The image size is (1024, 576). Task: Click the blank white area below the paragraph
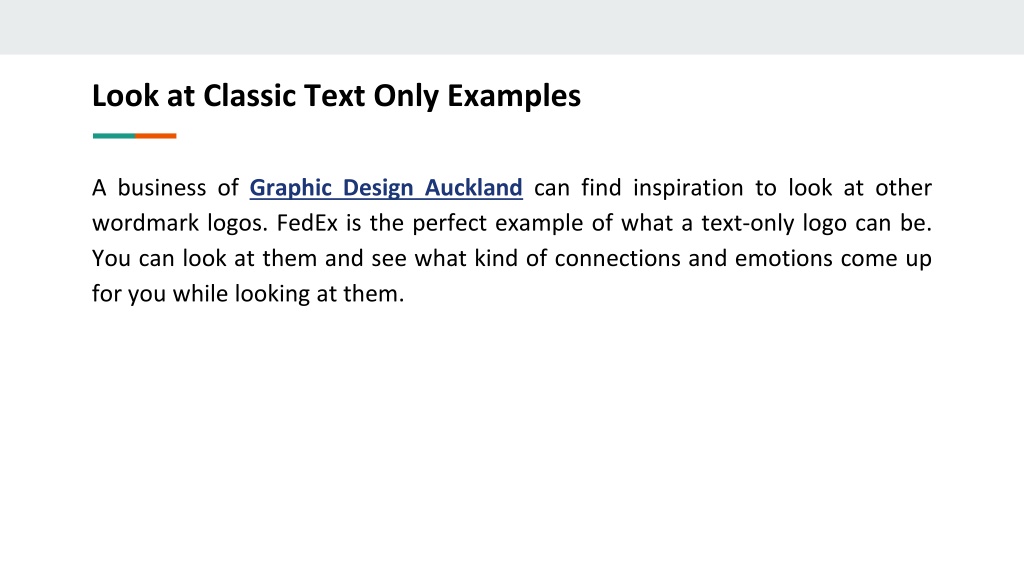pos(512,438)
